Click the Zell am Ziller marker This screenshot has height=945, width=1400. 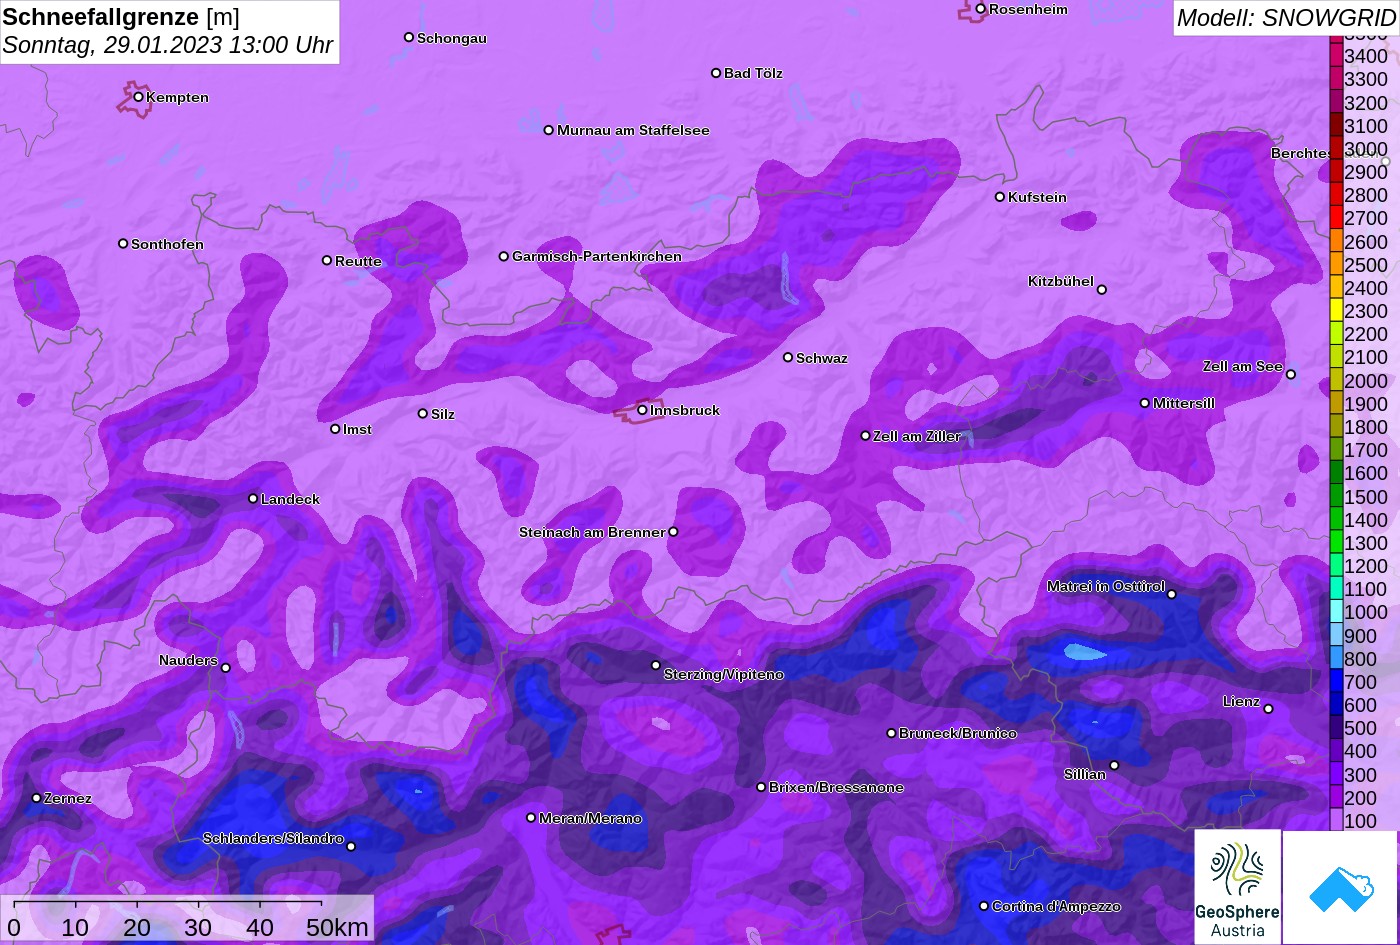866,436
